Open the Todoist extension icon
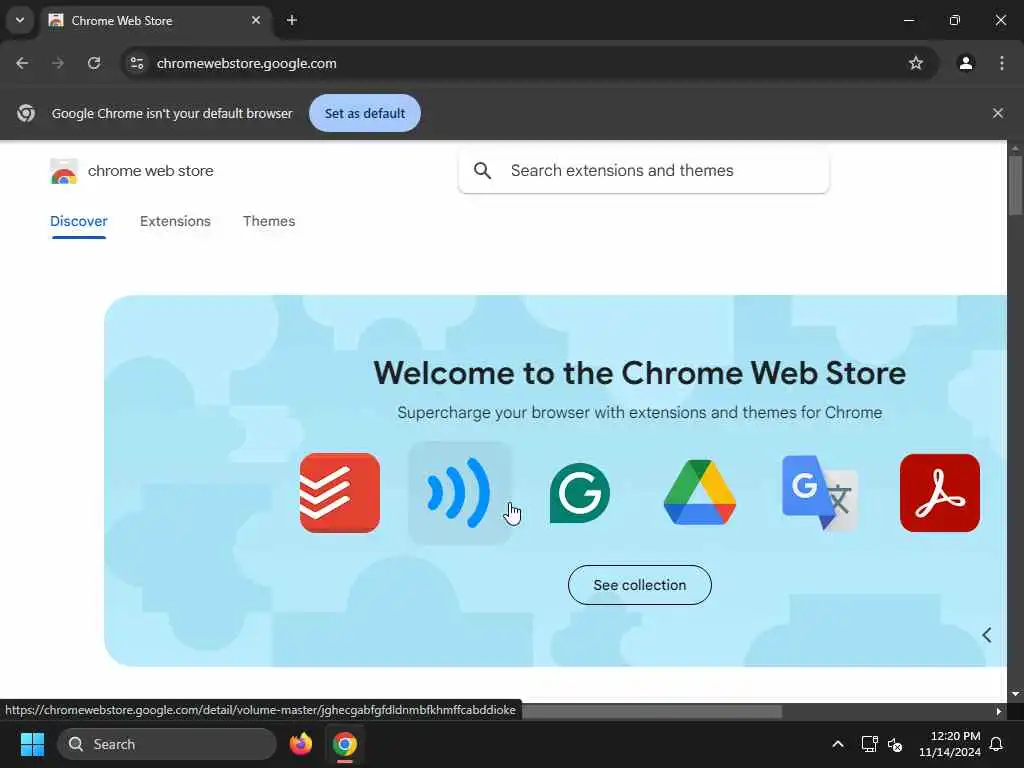The width and height of the screenshot is (1024, 768). click(340, 493)
